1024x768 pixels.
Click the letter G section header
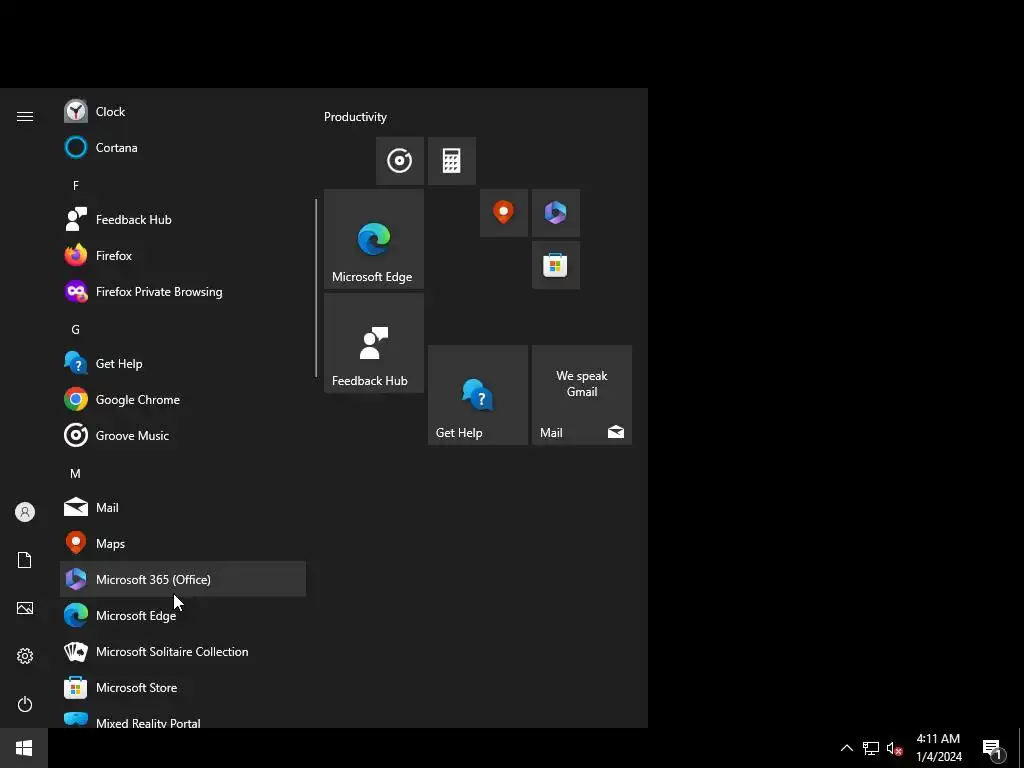[76, 329]
